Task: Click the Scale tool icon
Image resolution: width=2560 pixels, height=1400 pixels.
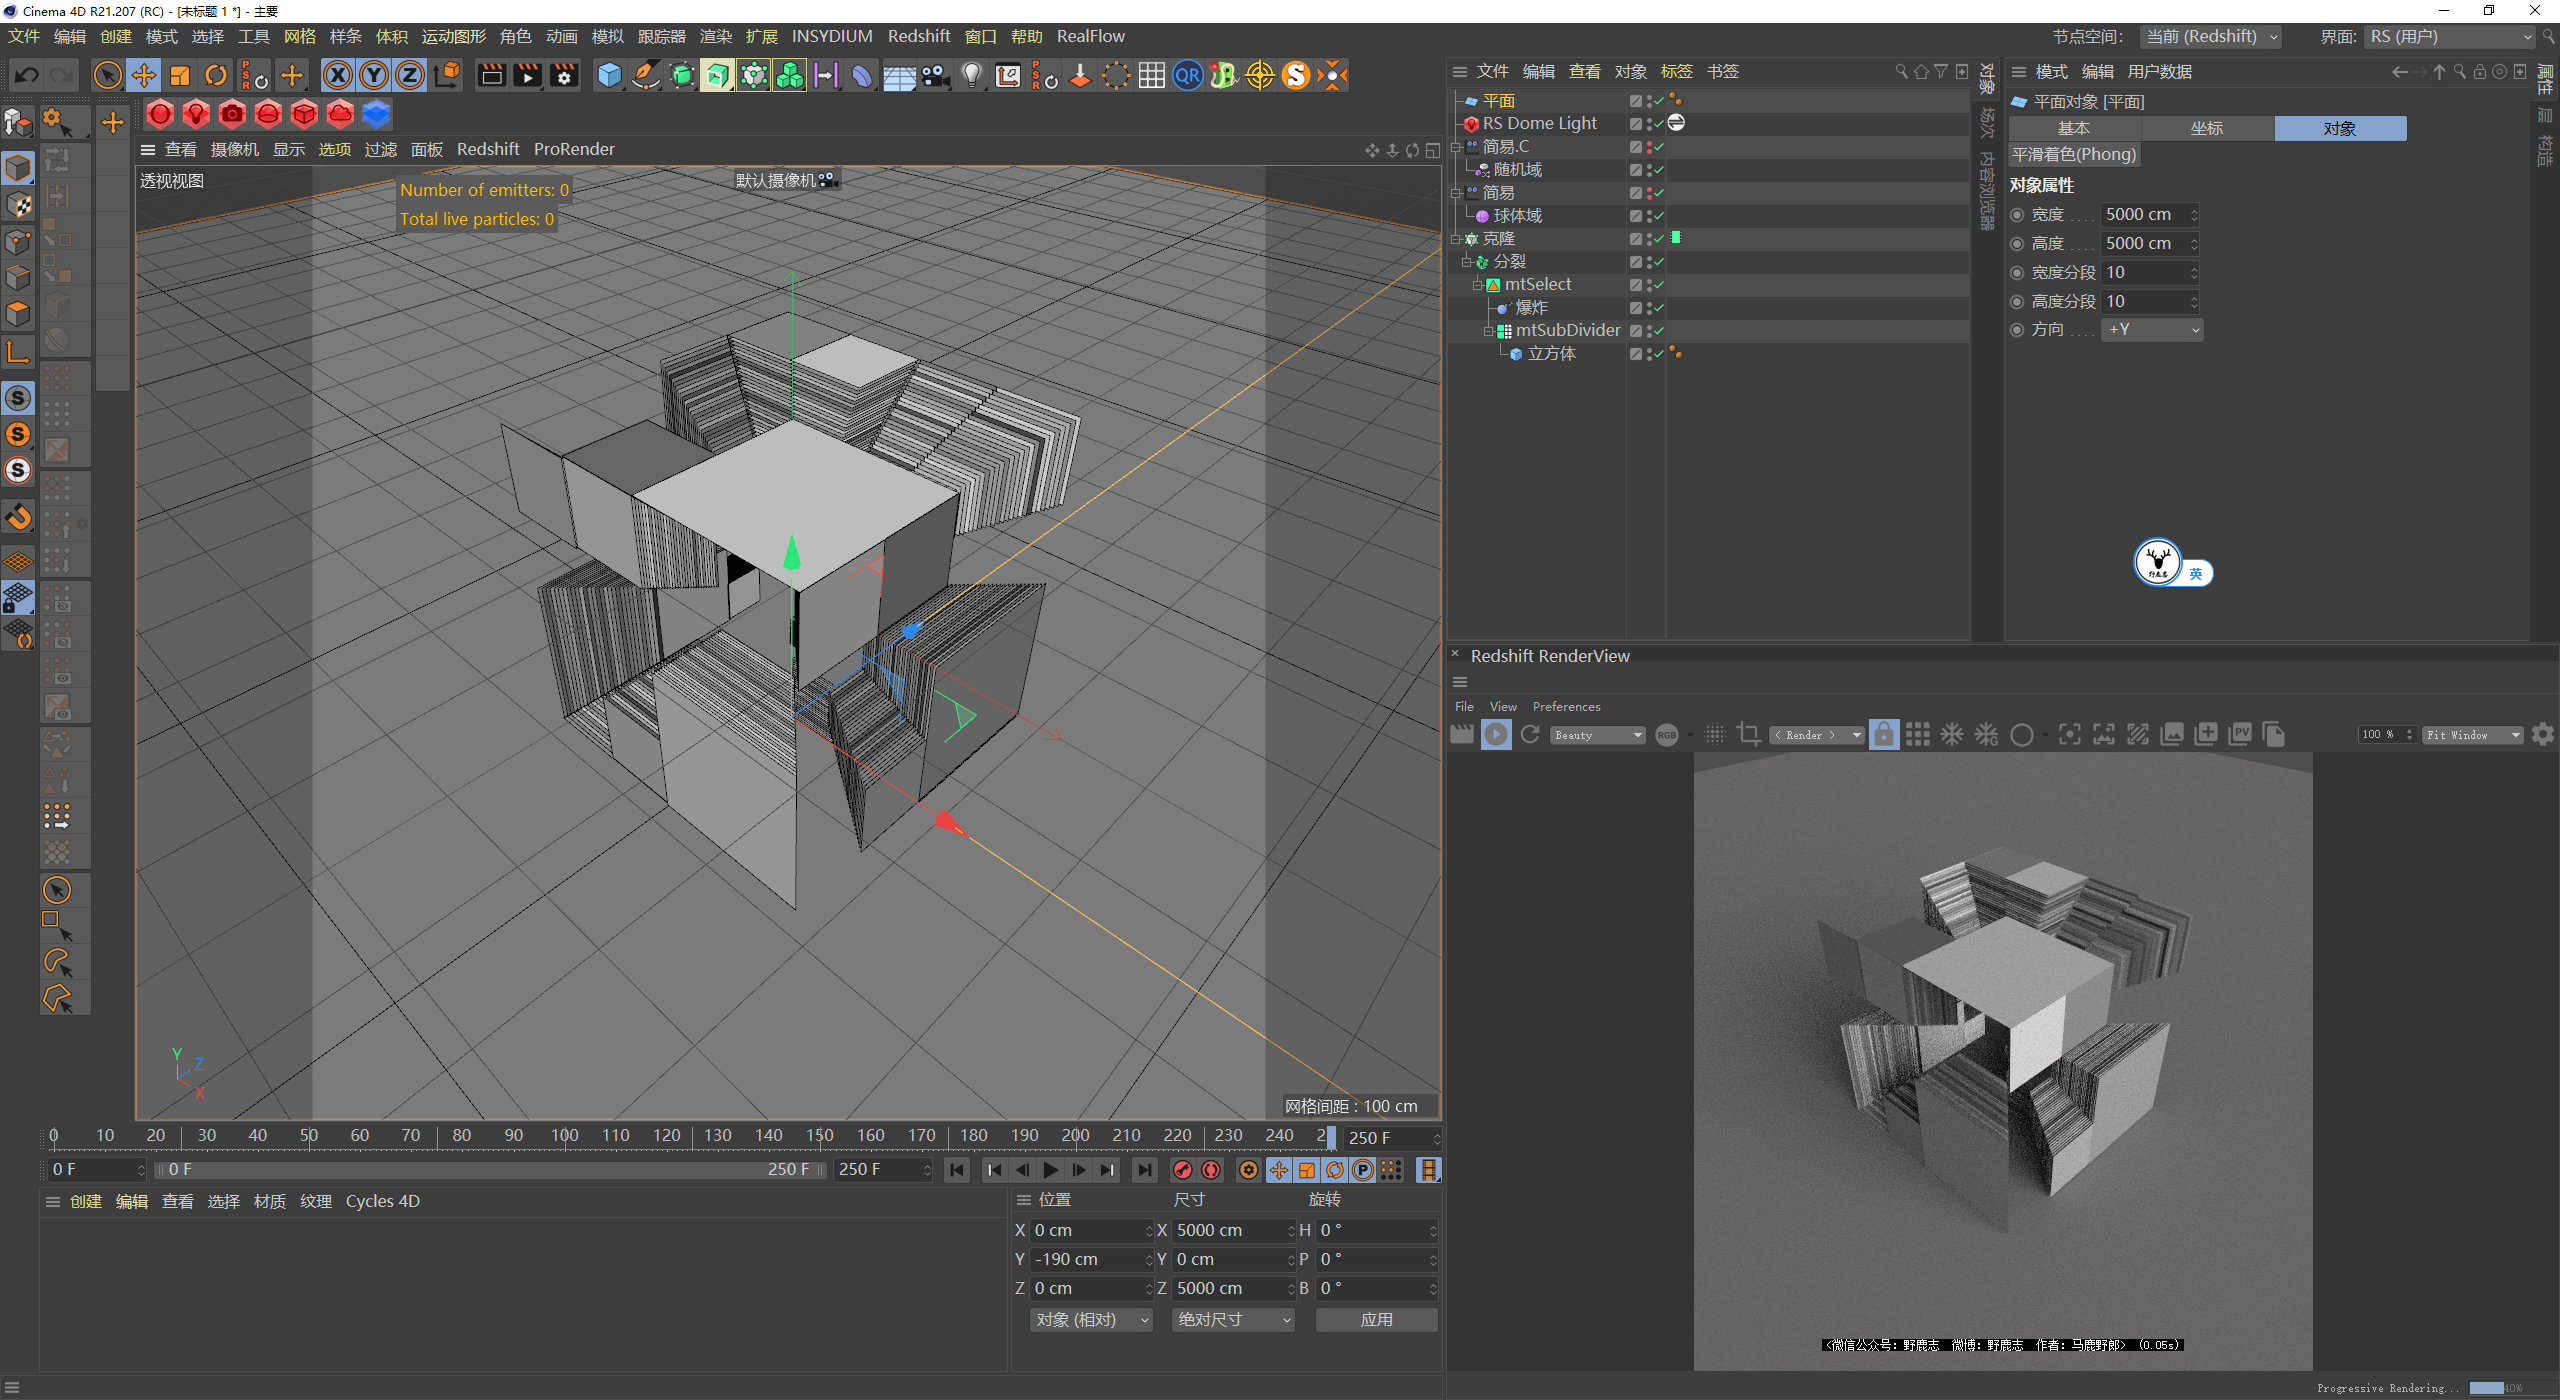Action: tap(180, 75)
